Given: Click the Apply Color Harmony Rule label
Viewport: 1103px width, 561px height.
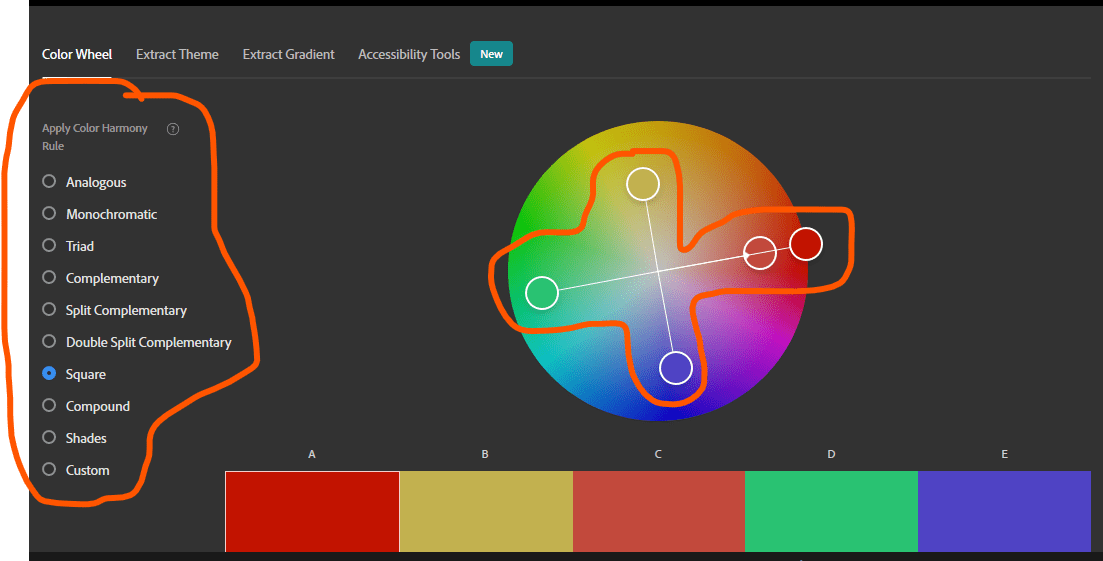Looking at the screenshot, I should pos(94,136).
